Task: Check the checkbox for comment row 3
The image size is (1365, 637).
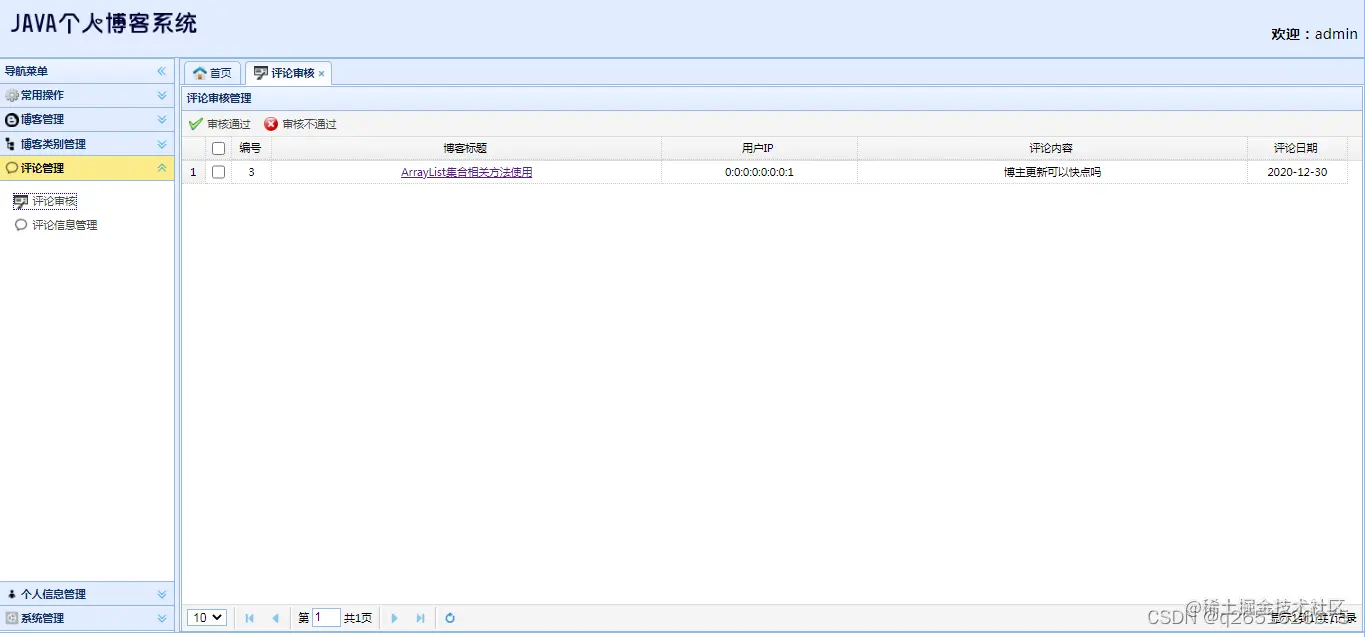Action: (219, 172)
